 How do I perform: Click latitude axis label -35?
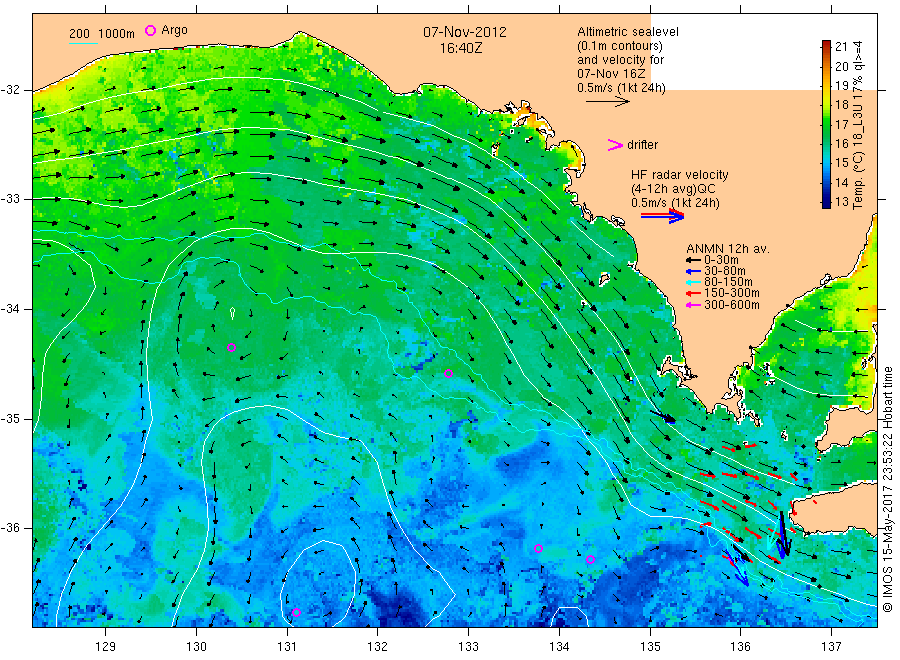11,418
